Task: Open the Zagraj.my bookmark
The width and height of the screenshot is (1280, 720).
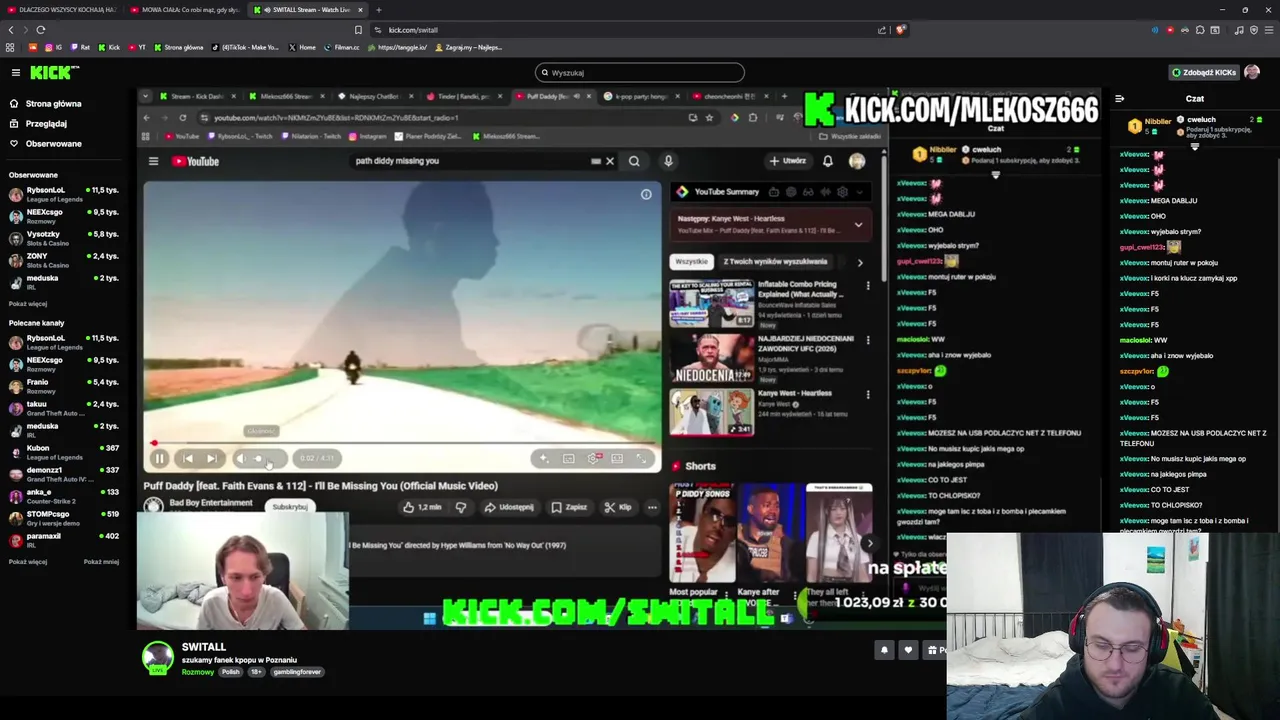Action: (469, 47)
